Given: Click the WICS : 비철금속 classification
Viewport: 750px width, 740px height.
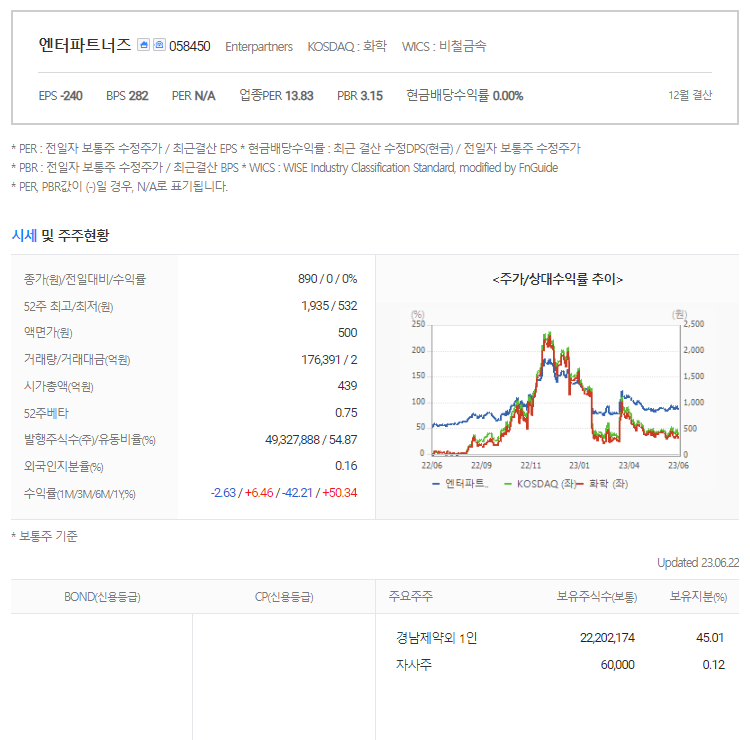Looking at the screenshot, I should (x=444, y=46).
